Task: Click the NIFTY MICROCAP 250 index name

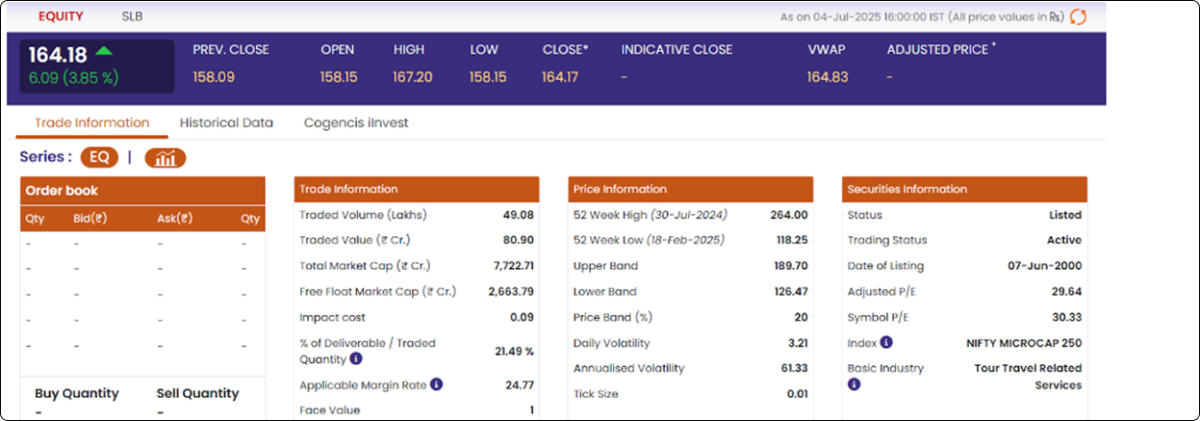Action: coord(1024,343)
